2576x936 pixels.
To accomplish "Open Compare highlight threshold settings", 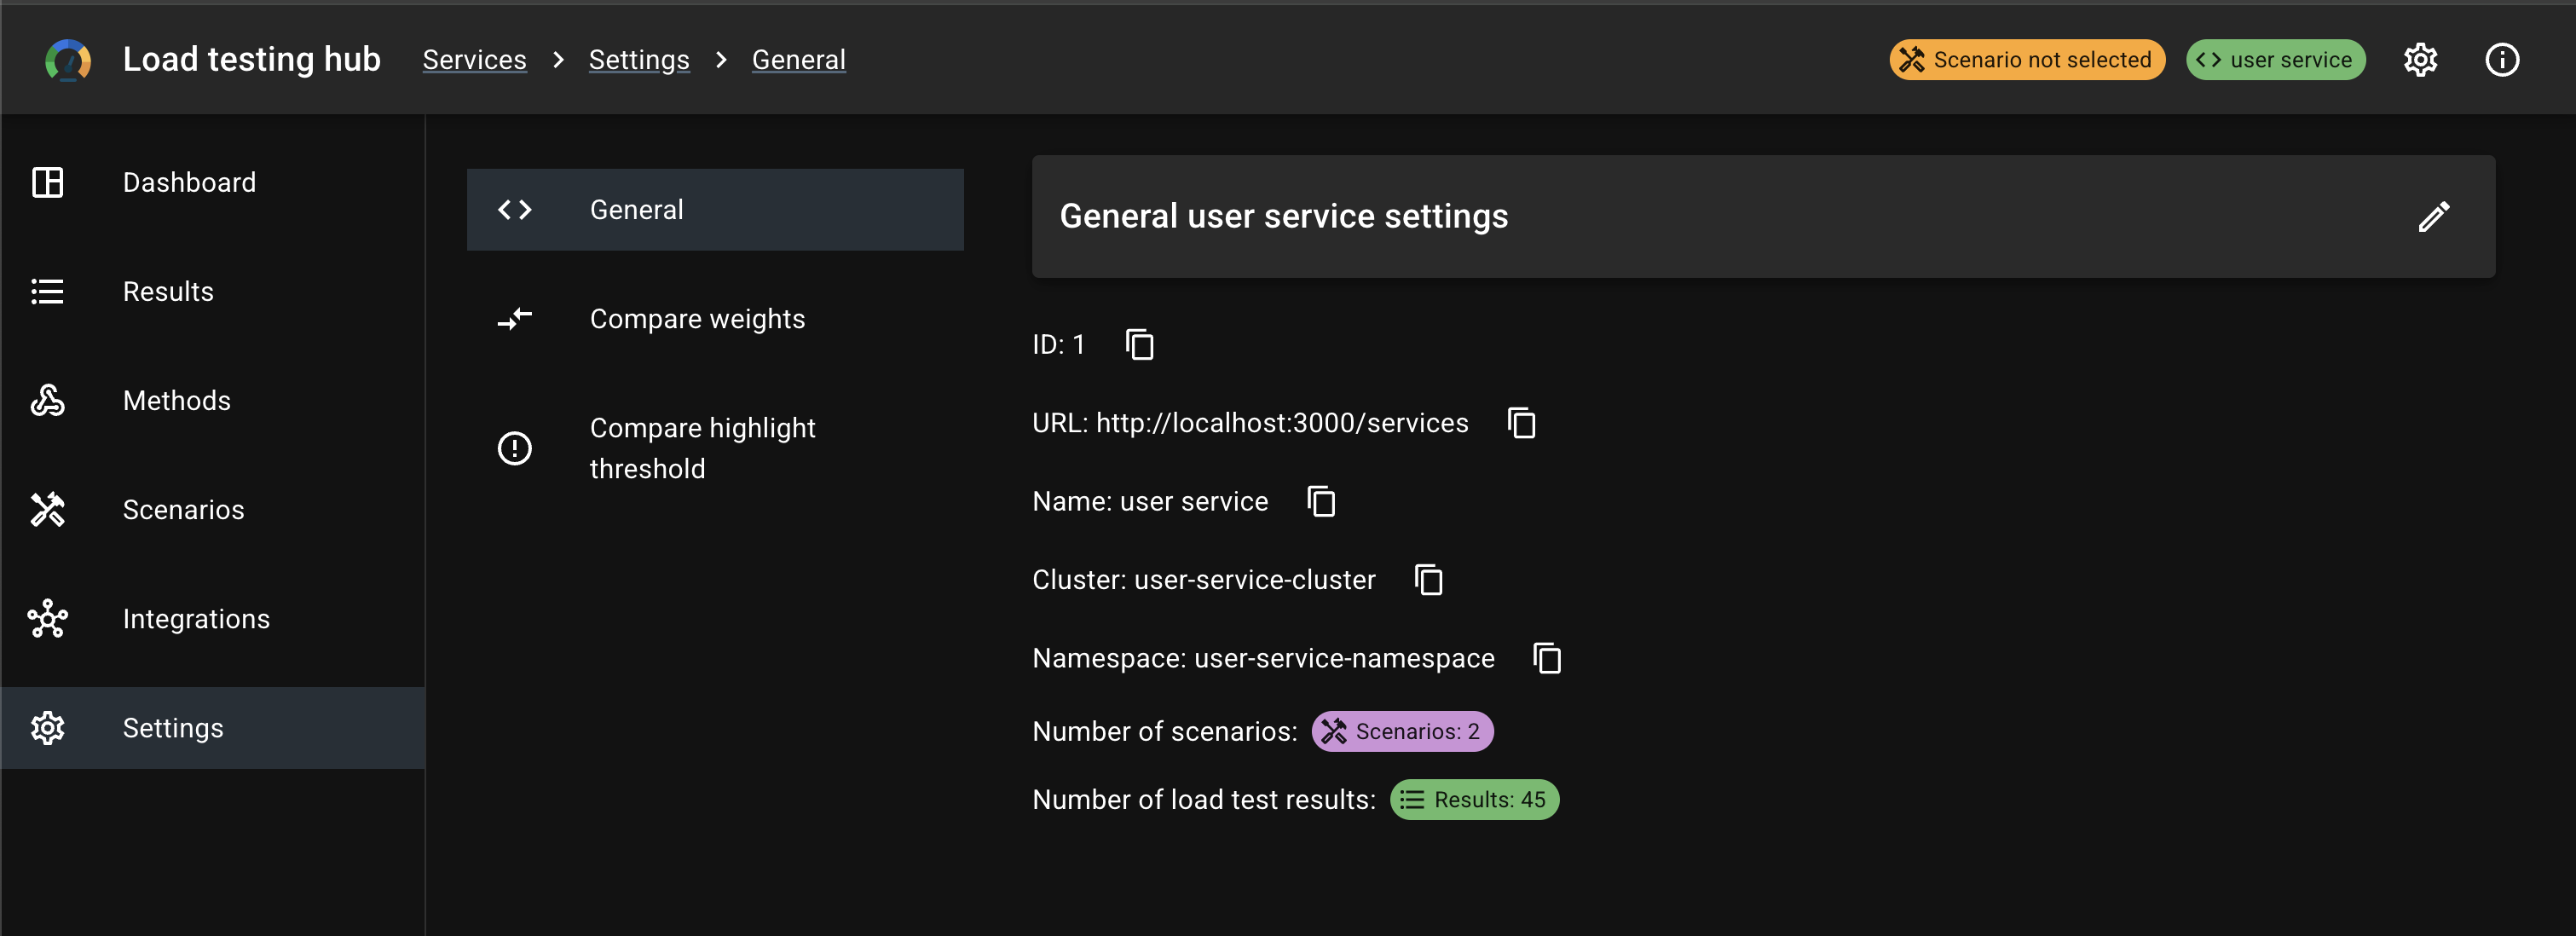I will [x=715, y=447].
